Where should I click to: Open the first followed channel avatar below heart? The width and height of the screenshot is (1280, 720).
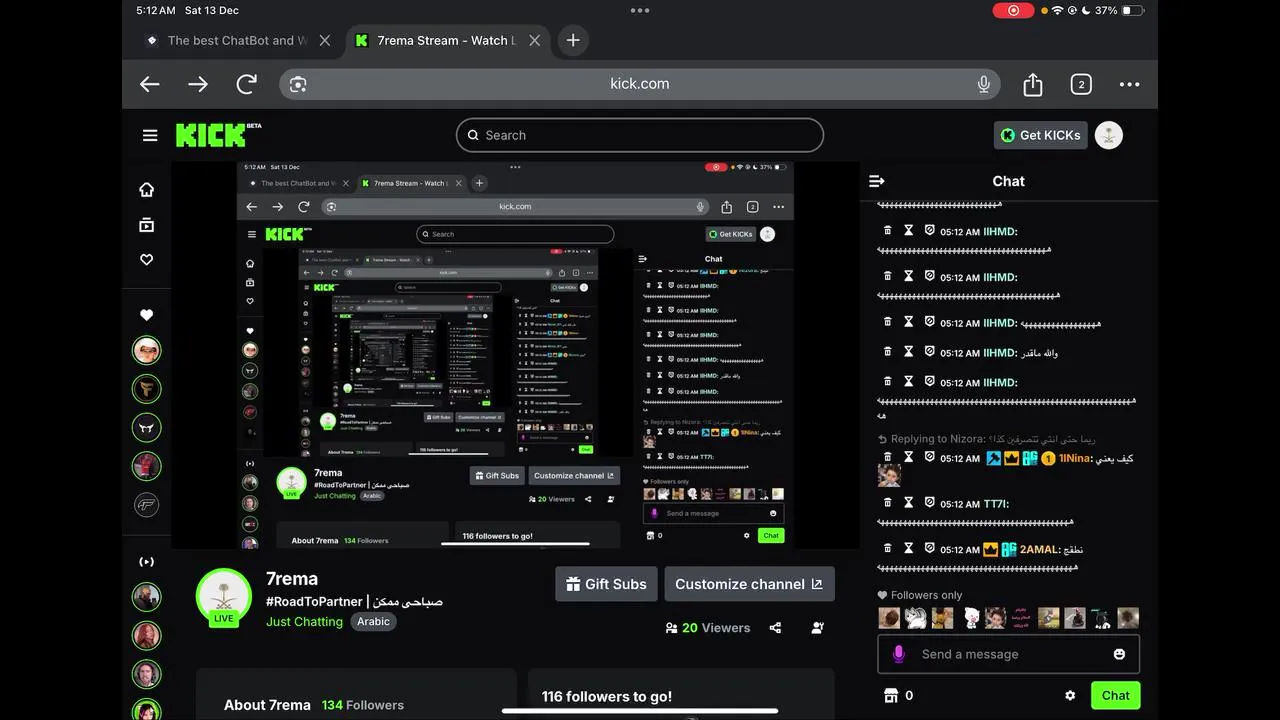[146, 350]
